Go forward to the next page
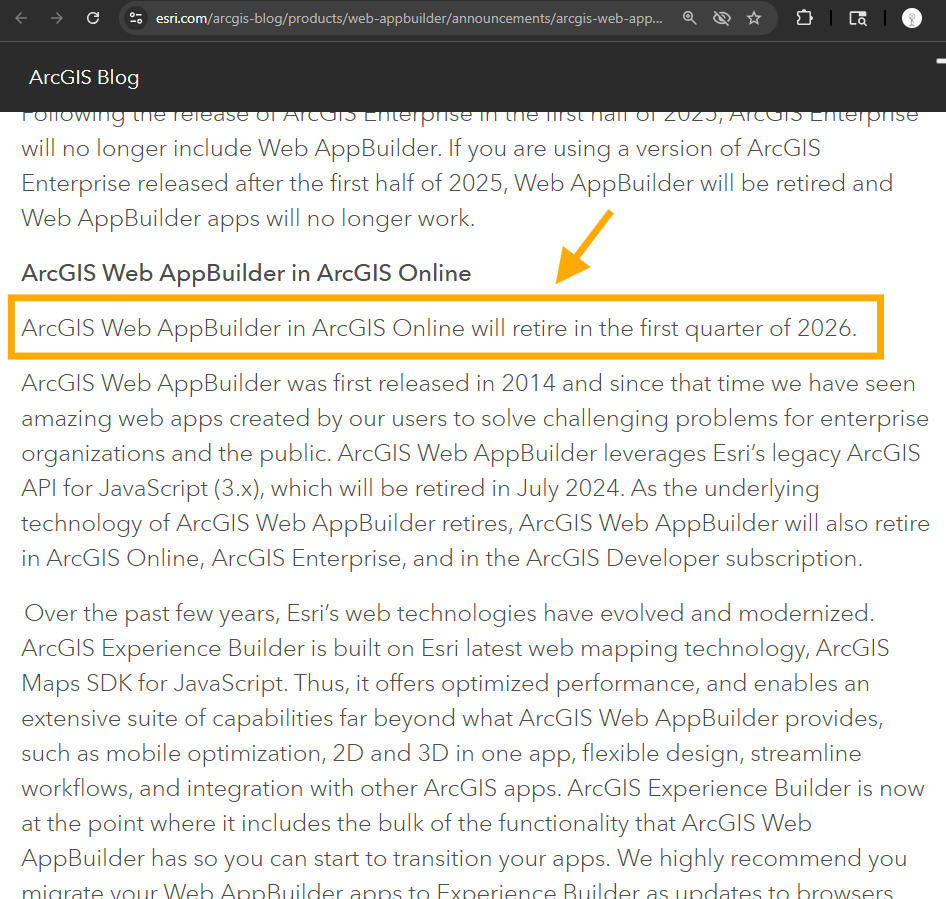This screenshot has width=946, height=899. pyautogui.click(x=57, y=18)
